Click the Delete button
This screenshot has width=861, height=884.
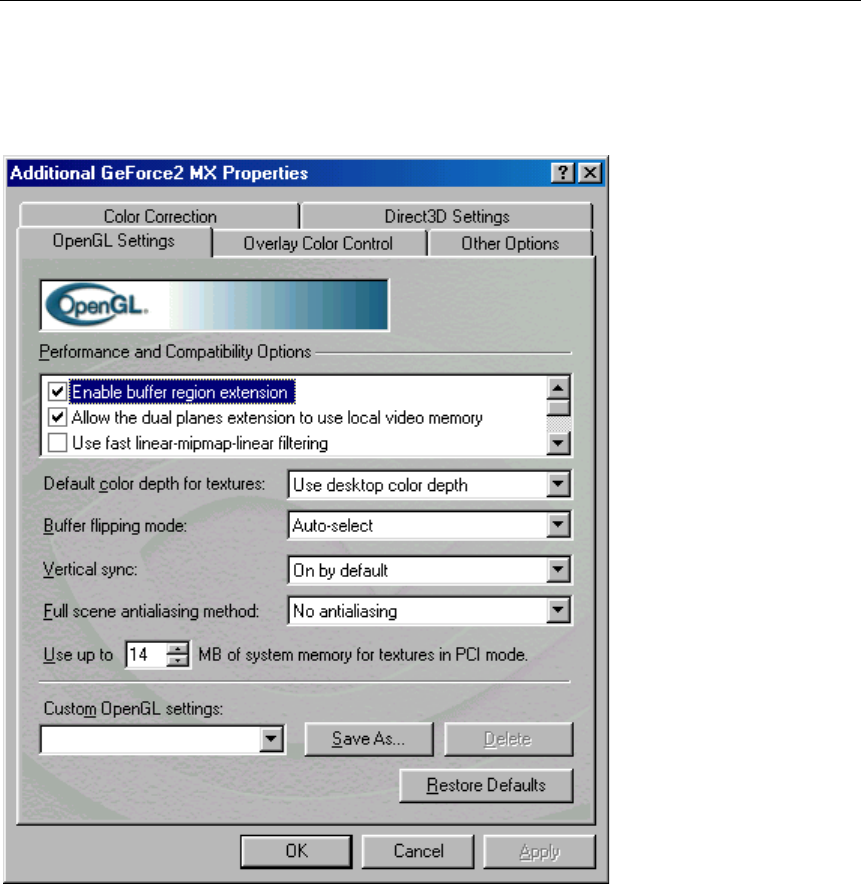pyautogui.click(x=508, y=739)
